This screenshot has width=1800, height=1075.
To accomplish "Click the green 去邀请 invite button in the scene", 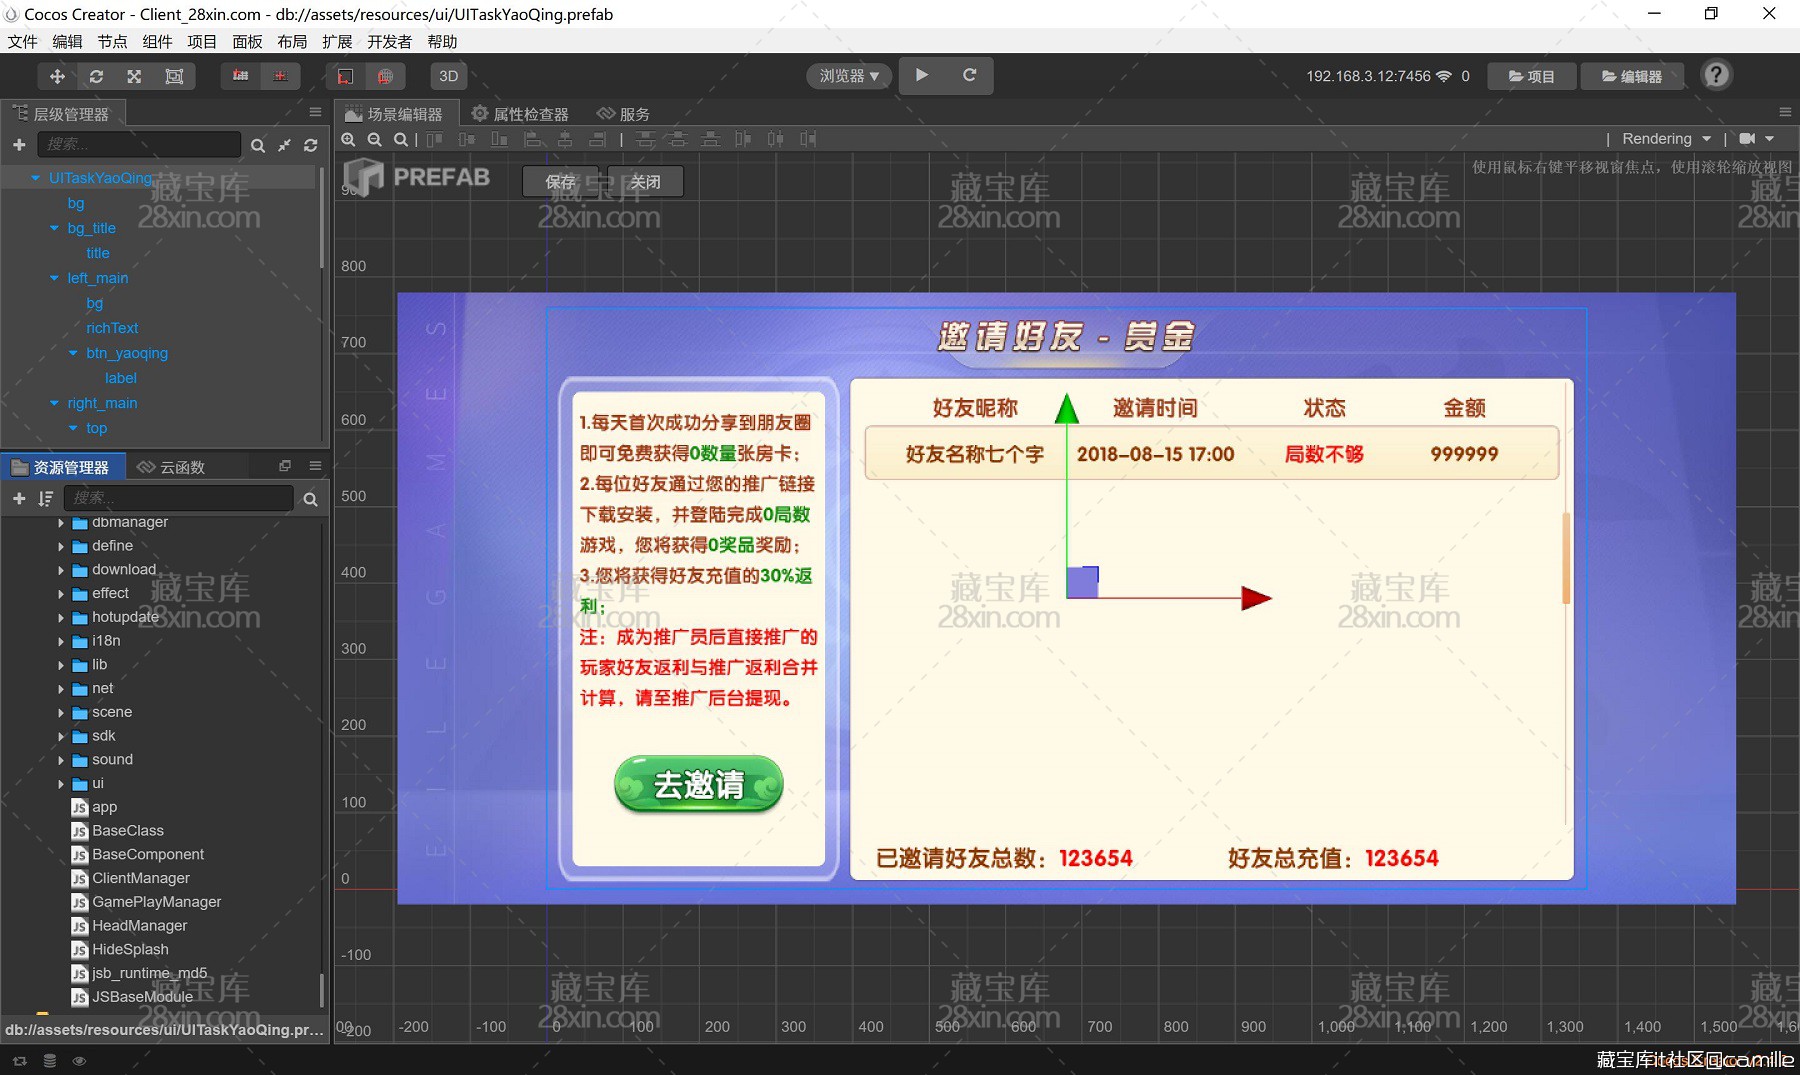I will pyautogui.click(x=698, y=784).
